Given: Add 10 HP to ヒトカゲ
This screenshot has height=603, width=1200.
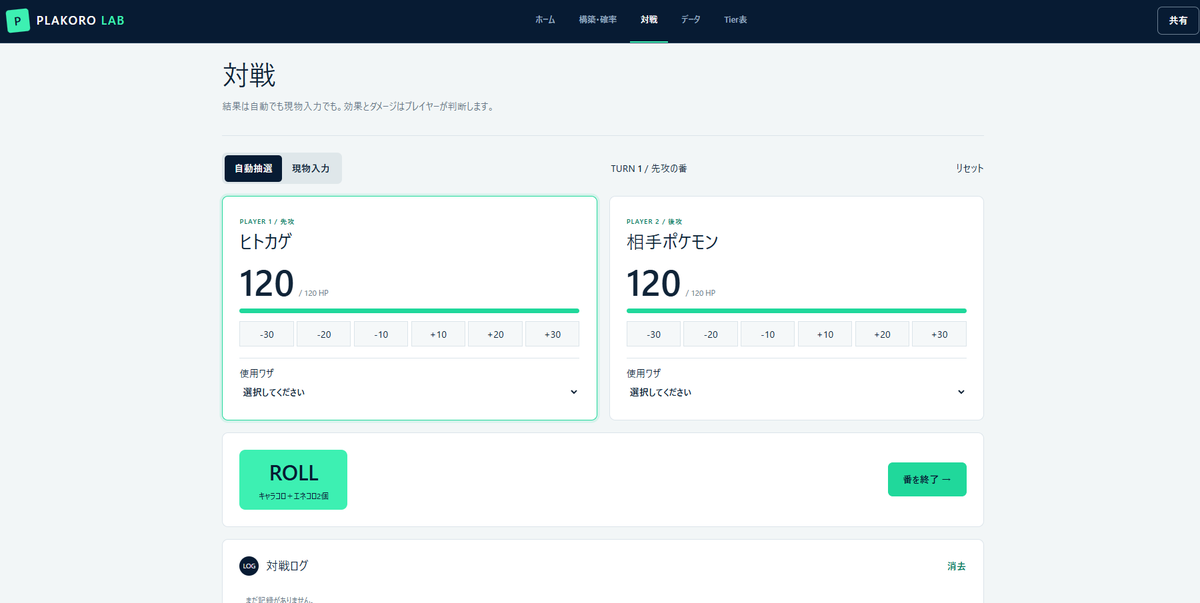Looking at the screenshot, I should tap(438, 334).
